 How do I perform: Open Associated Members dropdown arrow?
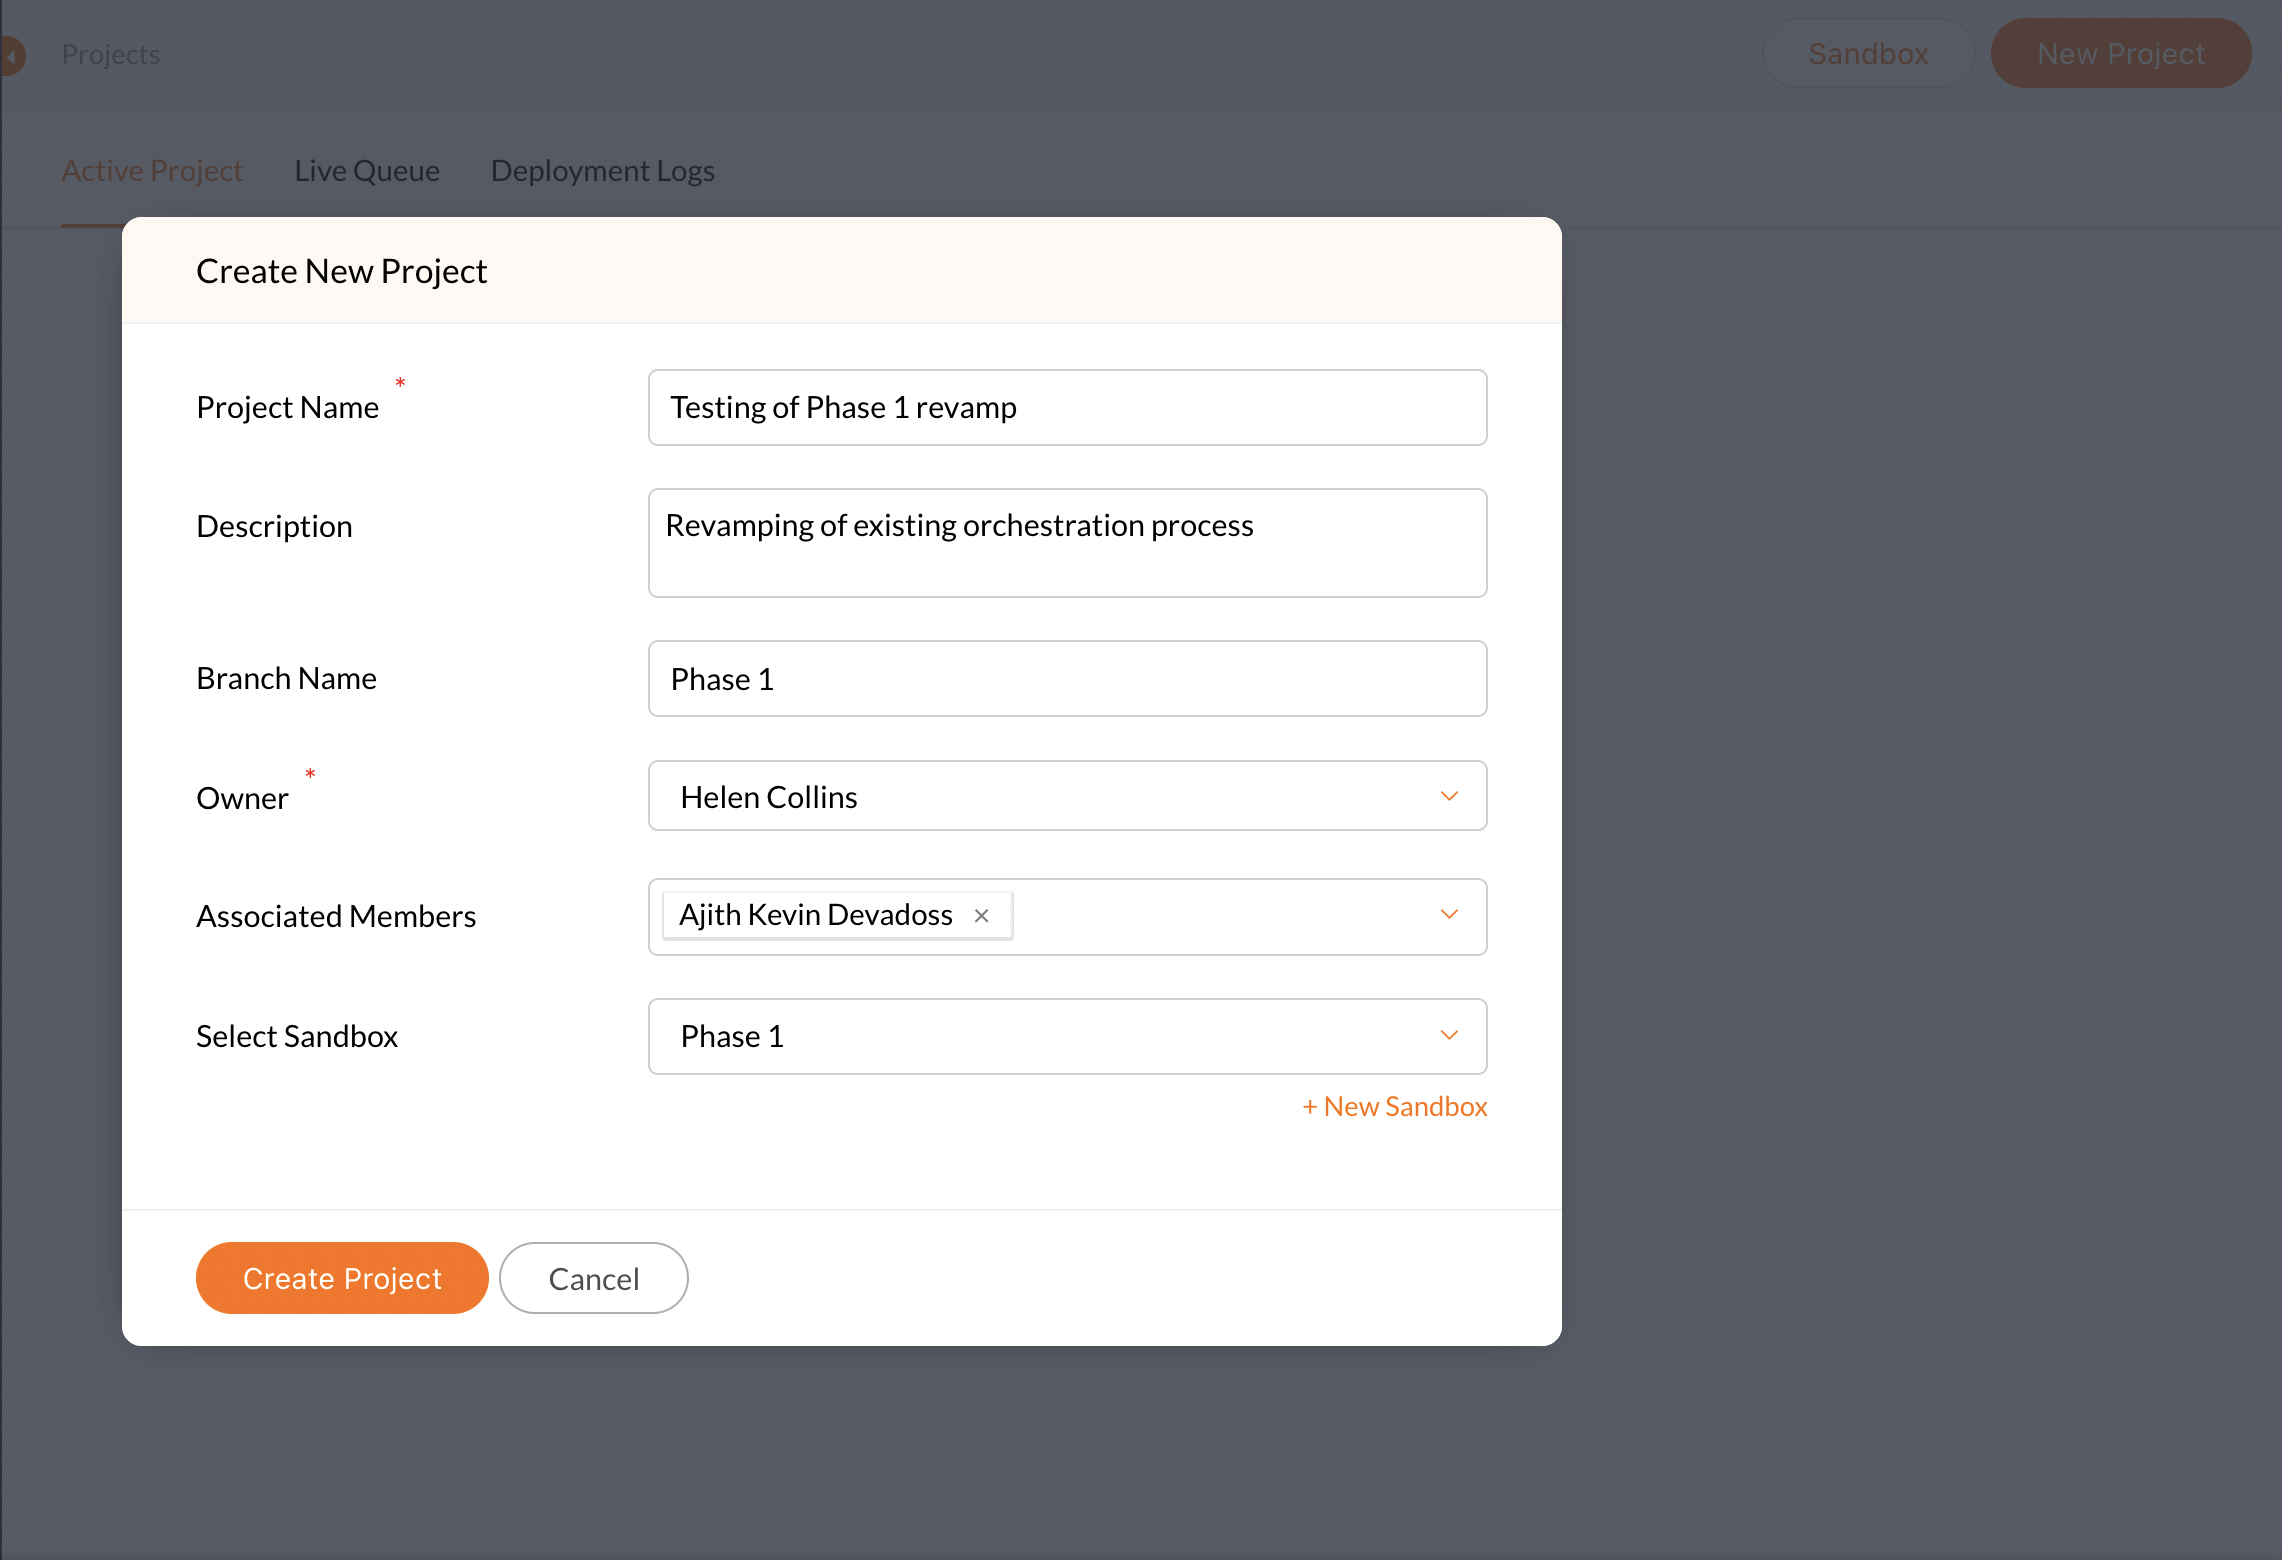[1448, 915]
